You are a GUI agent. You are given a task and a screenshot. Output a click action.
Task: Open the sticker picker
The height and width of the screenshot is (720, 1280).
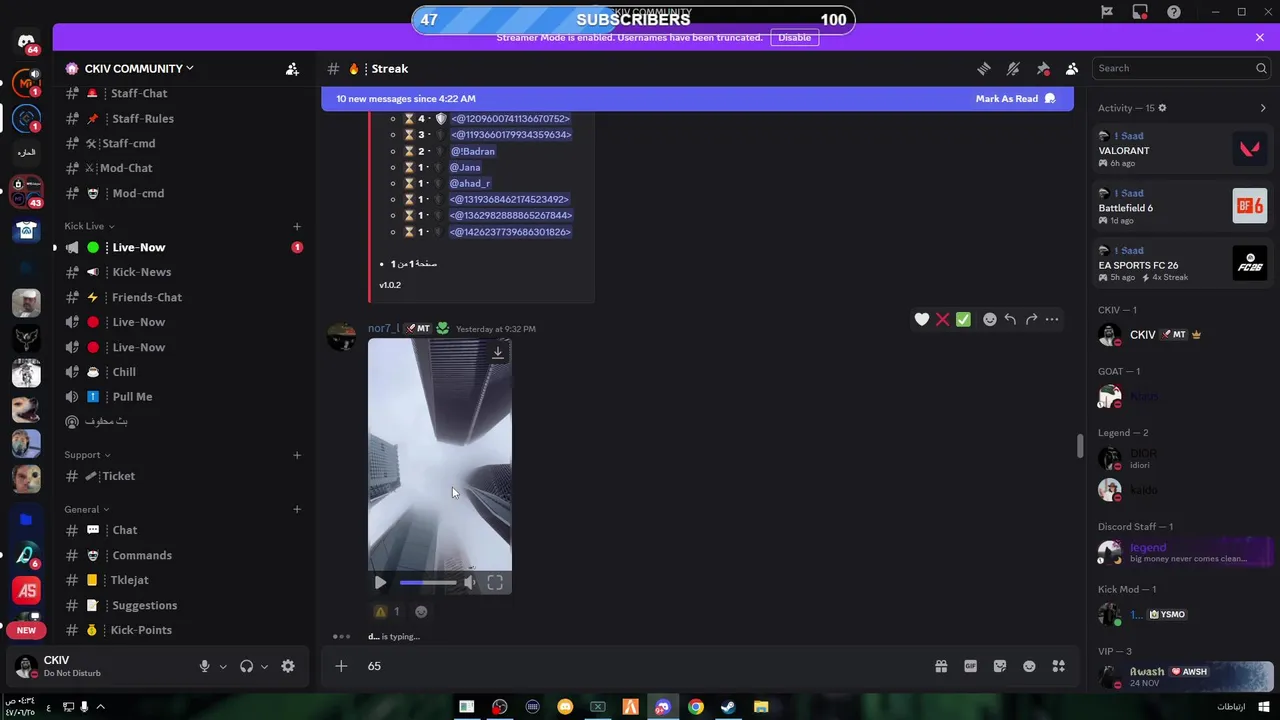click(1000, 666)
